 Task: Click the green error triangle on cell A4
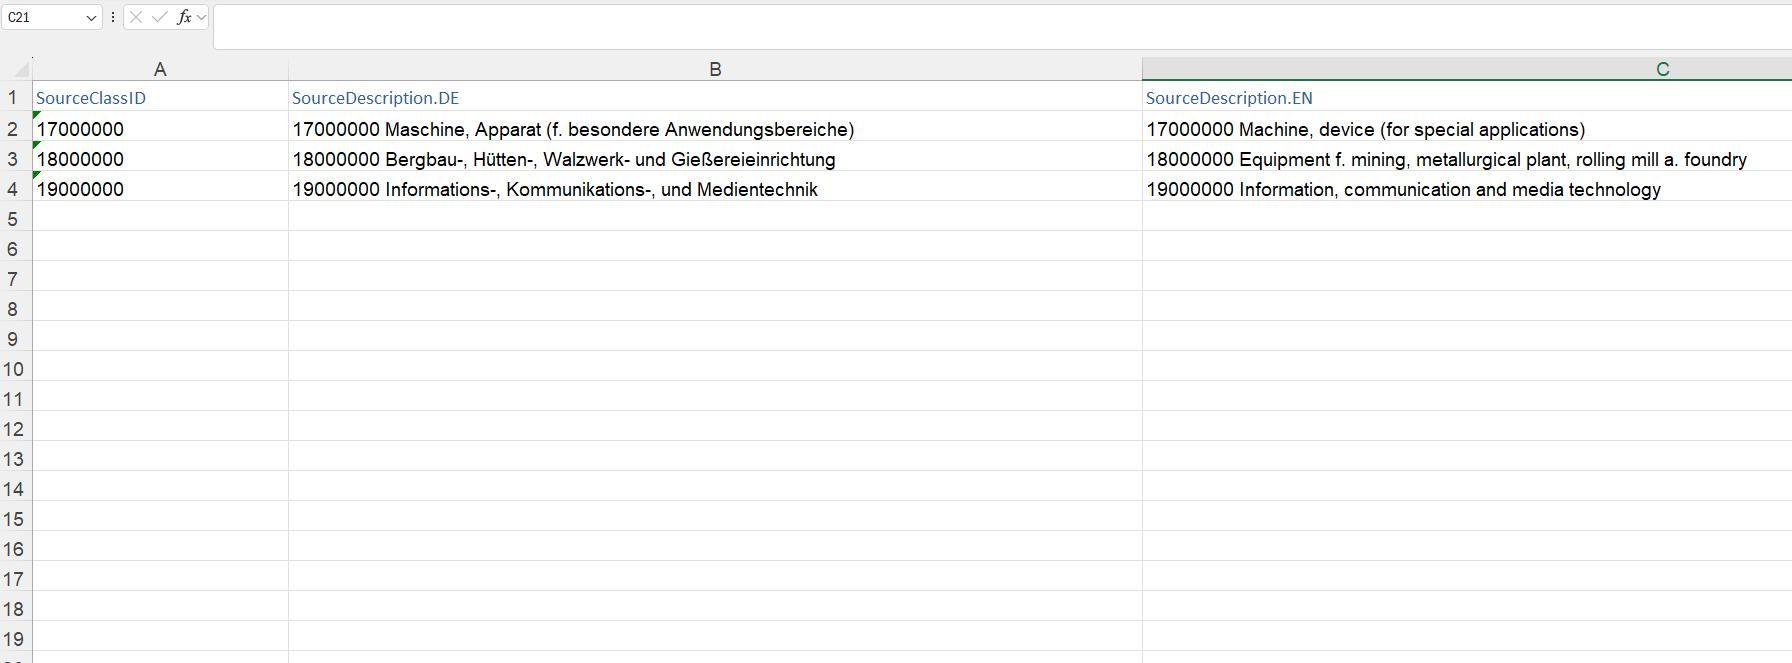(37, 175)
